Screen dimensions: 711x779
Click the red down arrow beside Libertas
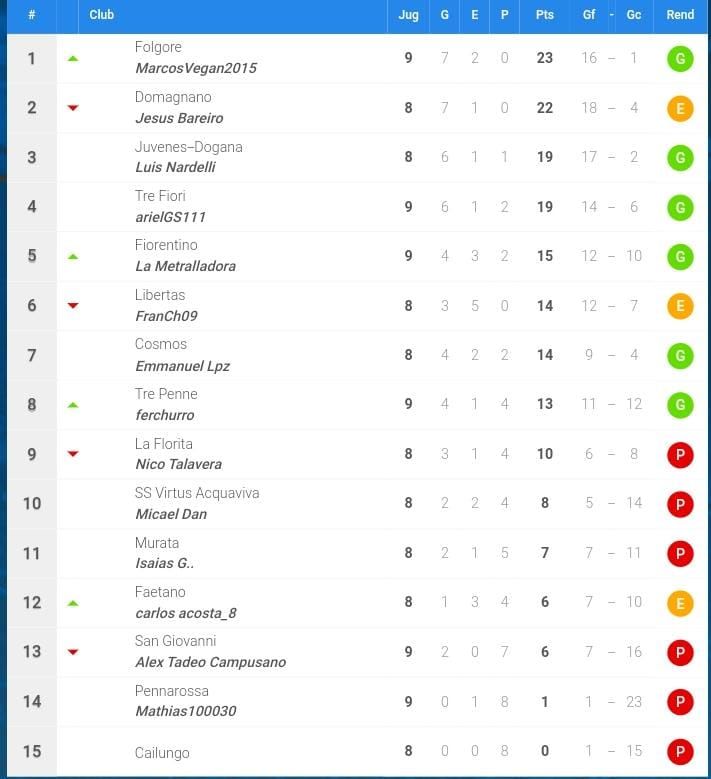click(73, 306)
